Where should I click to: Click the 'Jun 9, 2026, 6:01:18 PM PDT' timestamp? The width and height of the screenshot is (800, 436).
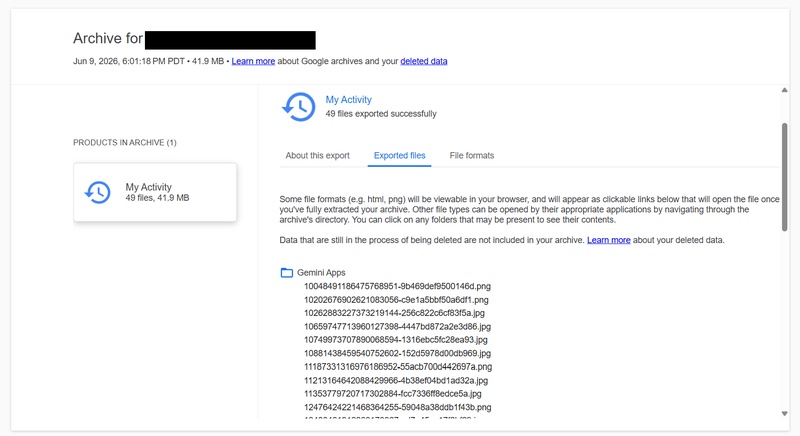coord(129,61)
